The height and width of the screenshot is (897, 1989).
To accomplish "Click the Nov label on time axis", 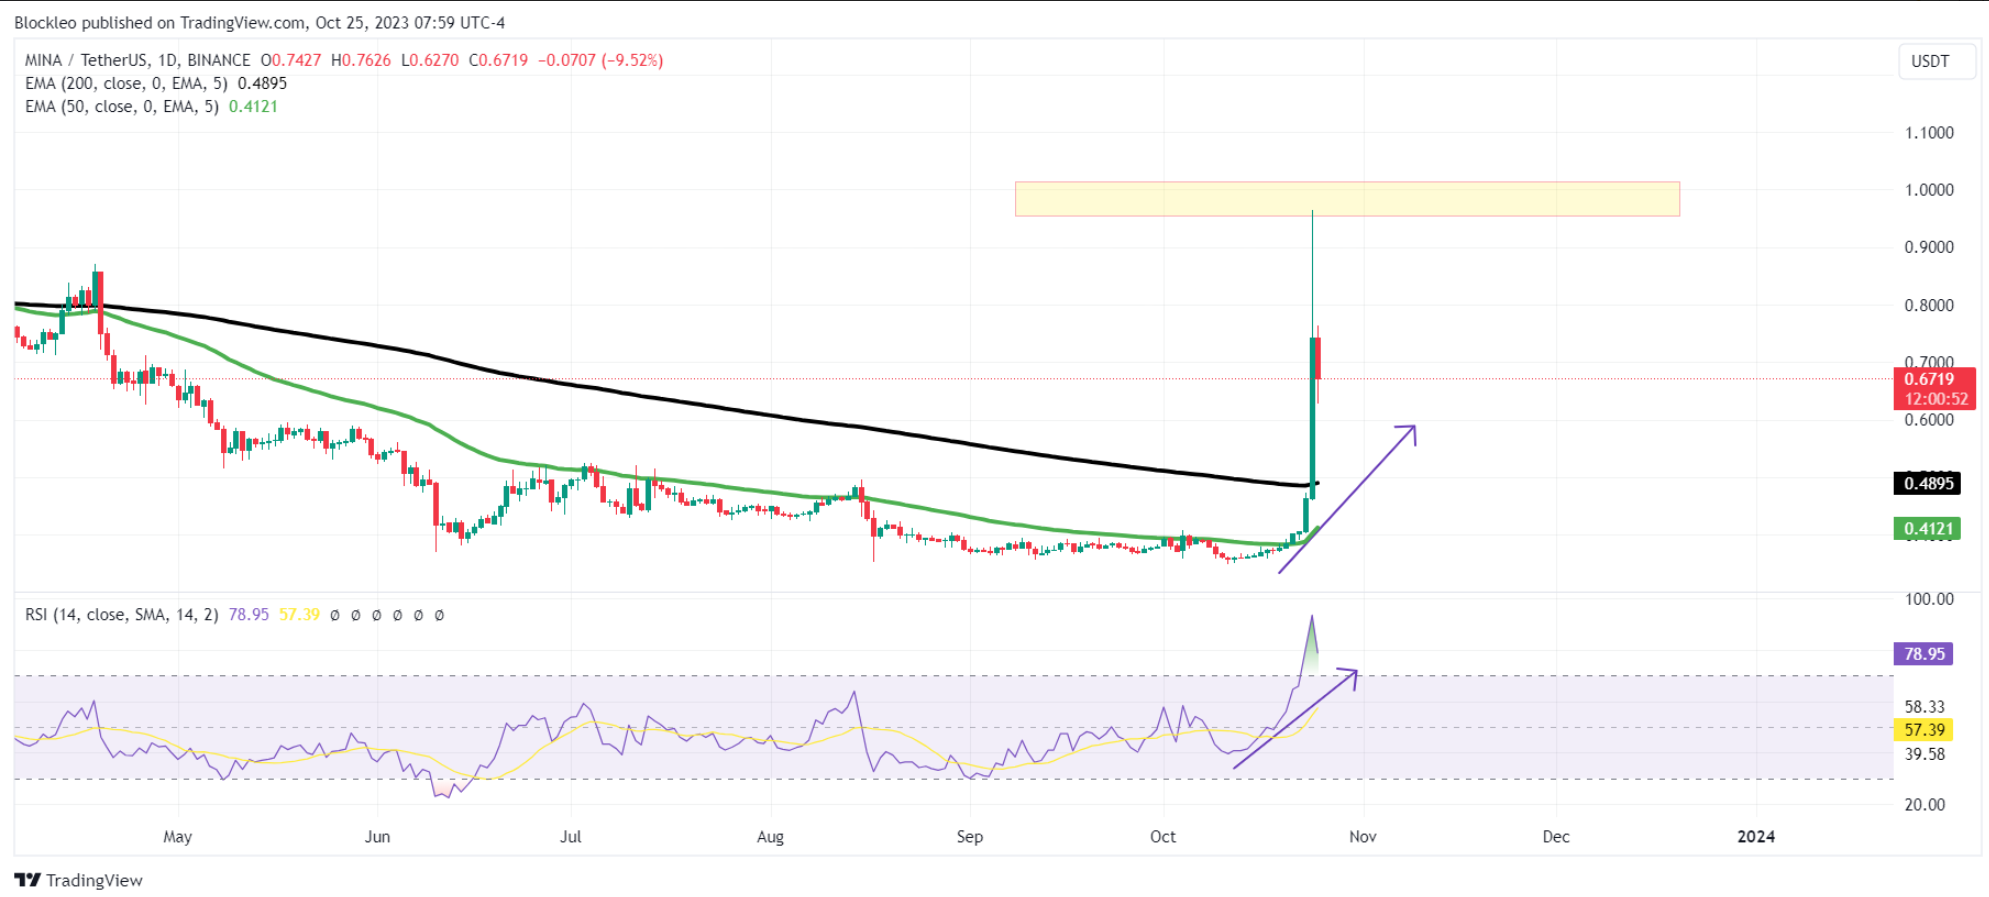I will [1363, 836].
